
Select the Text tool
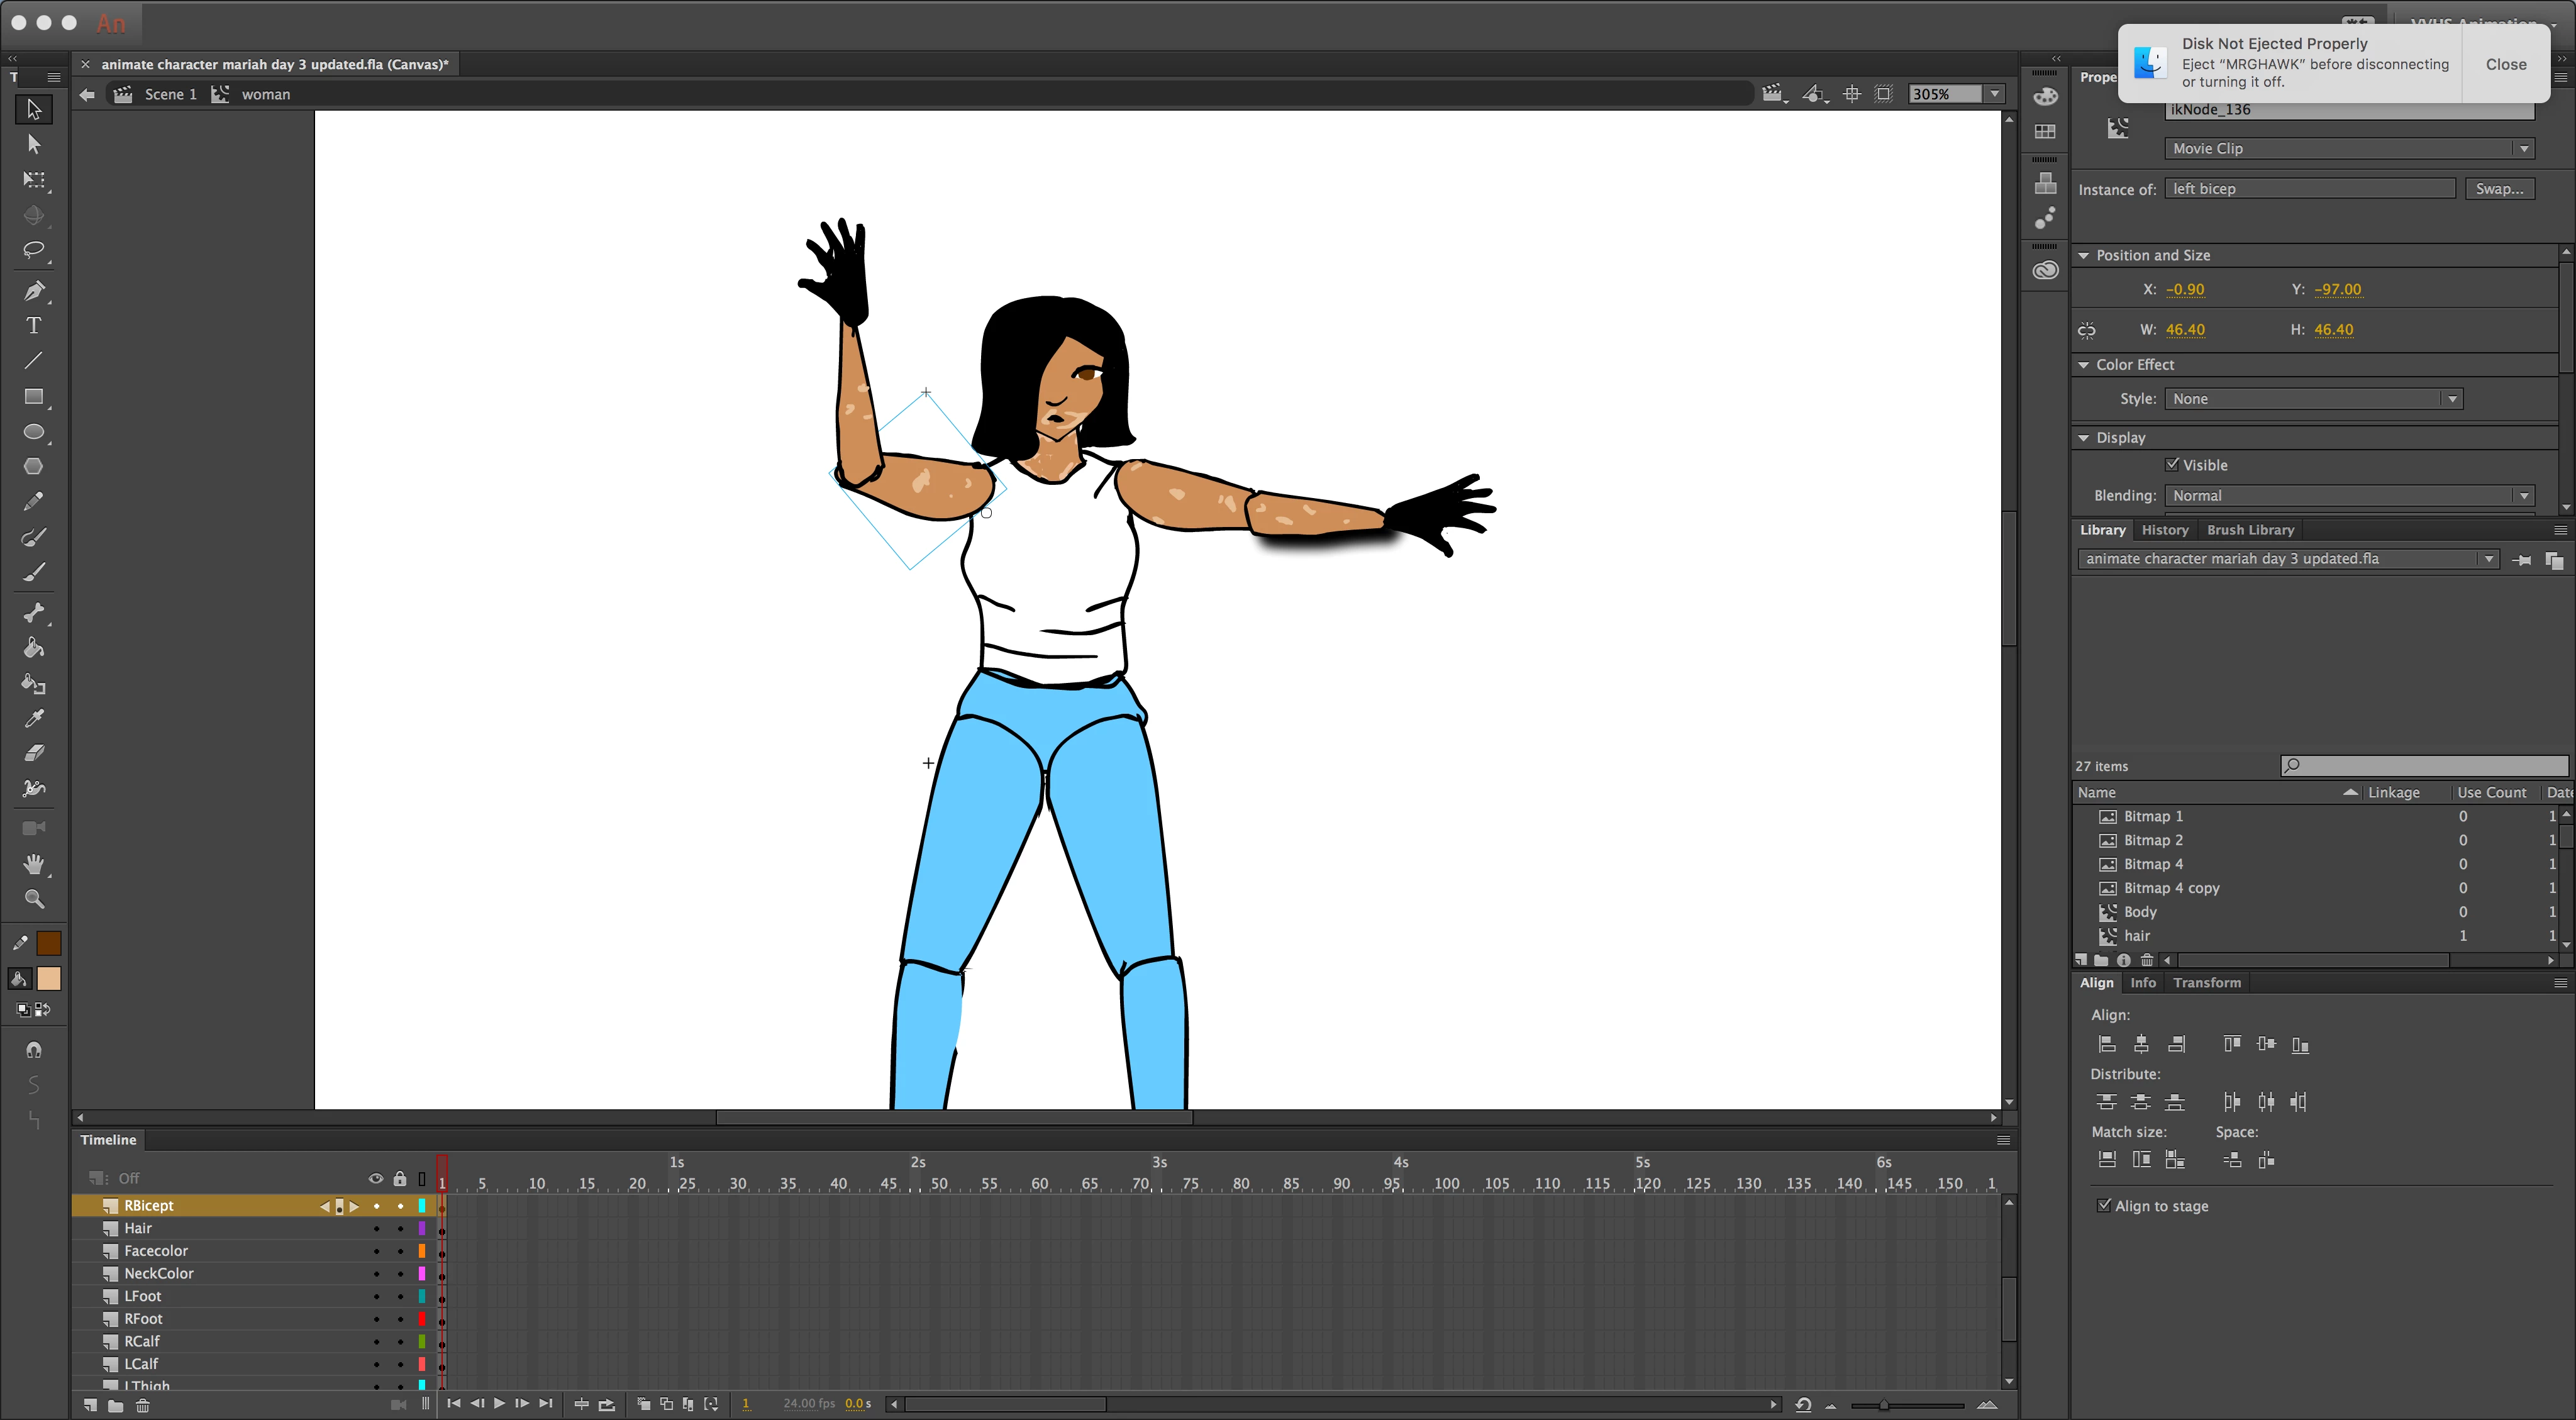coord(34,326)
